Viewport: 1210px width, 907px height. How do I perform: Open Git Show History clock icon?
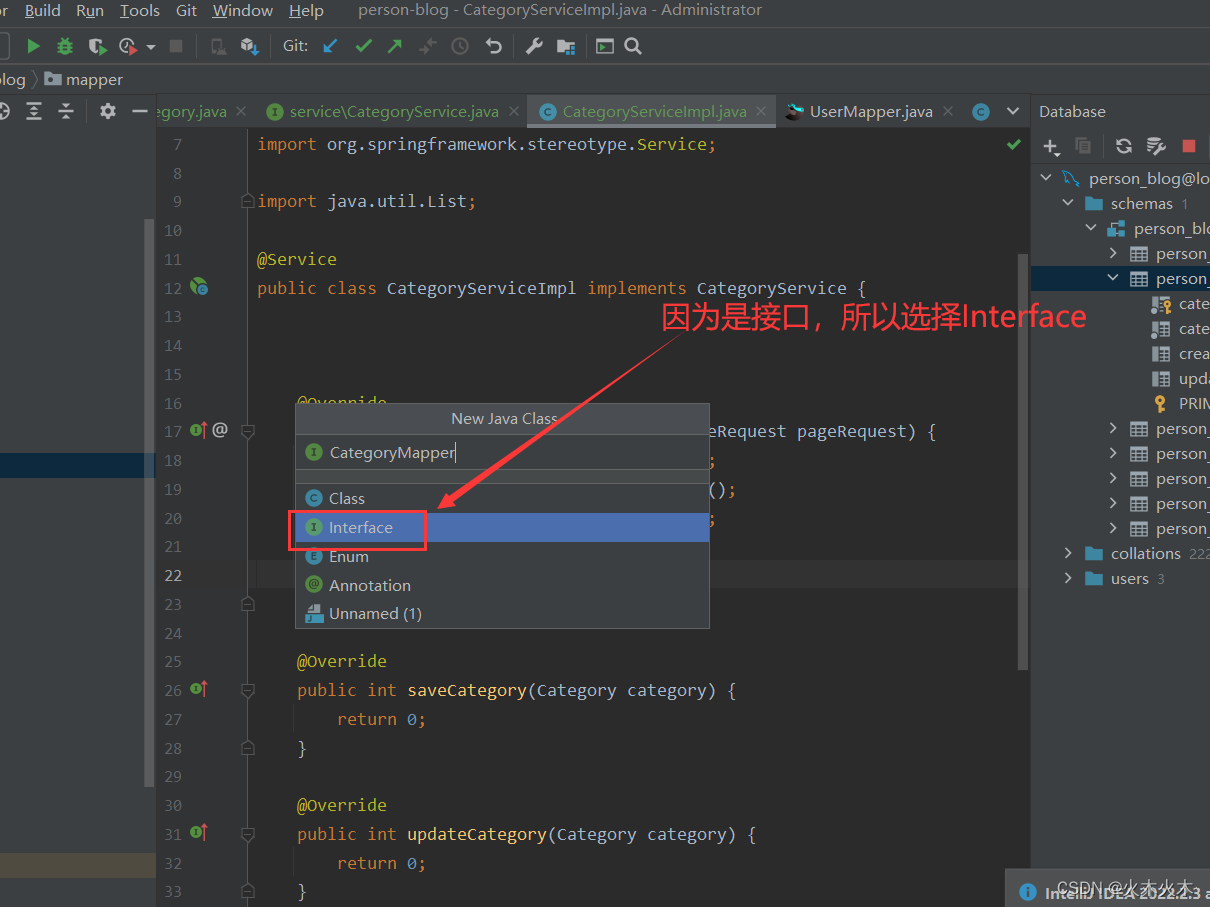click(x=460, y=46)
